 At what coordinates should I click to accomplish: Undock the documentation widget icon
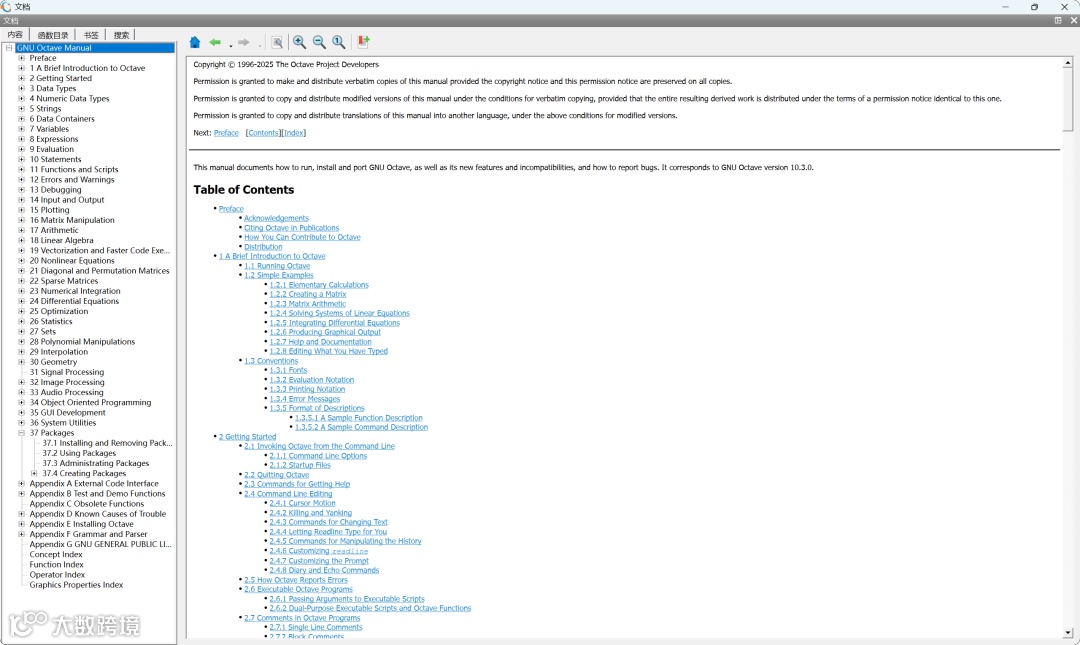pyautogui.click(x=1058, y=21)
